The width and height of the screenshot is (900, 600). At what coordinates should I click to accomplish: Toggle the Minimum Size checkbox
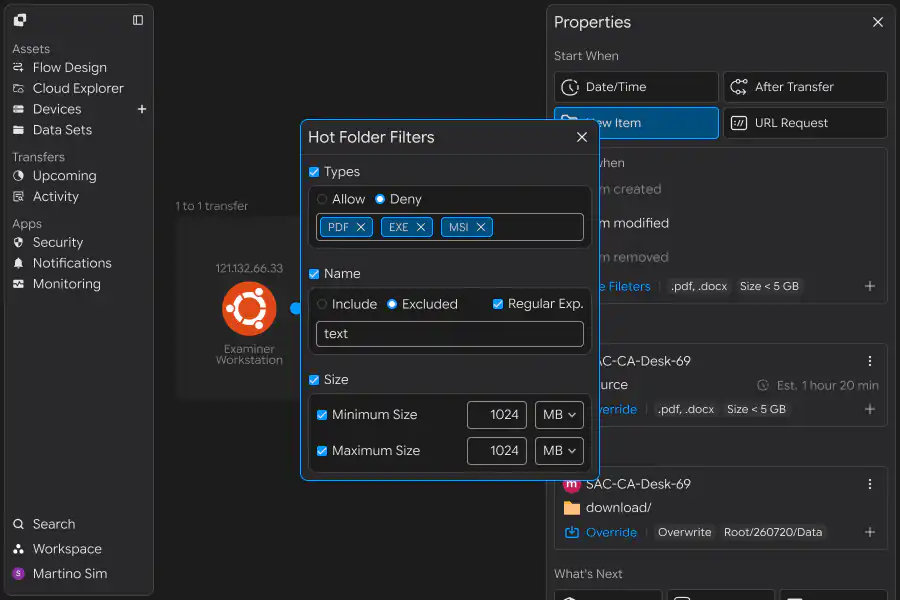(x=322, y=415)
